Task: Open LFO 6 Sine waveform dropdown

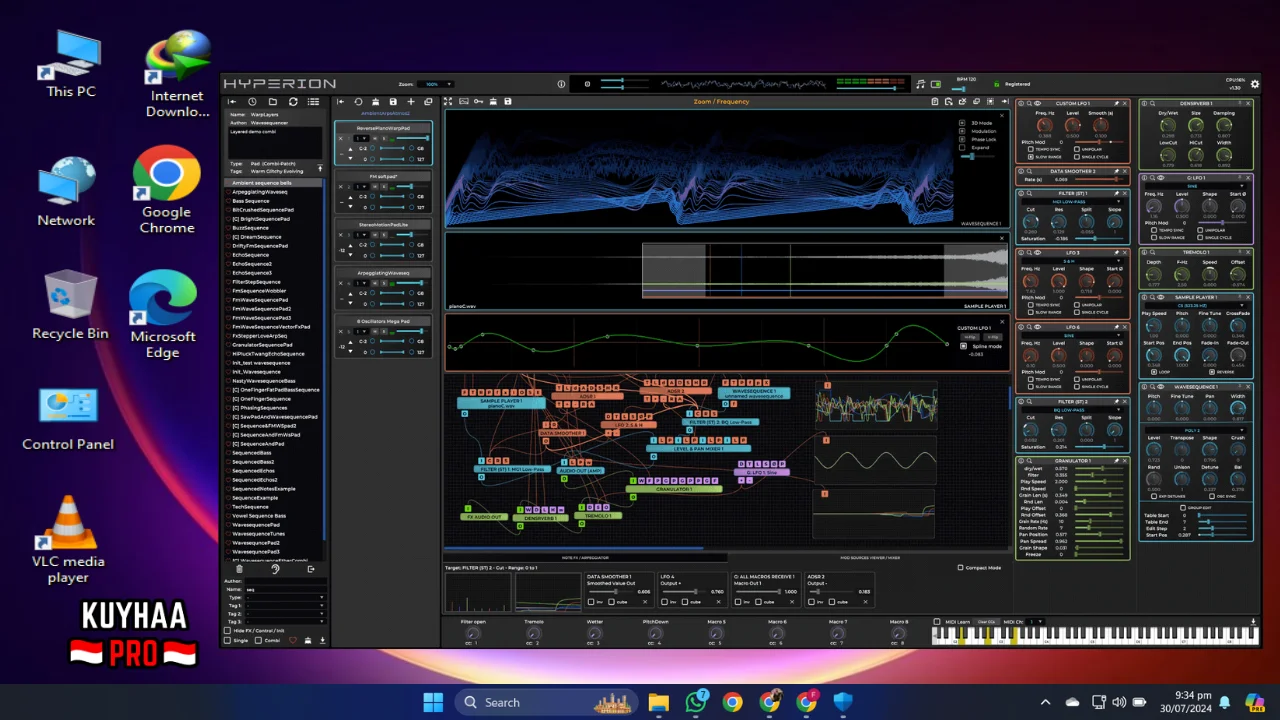Action: point(1073,336)
